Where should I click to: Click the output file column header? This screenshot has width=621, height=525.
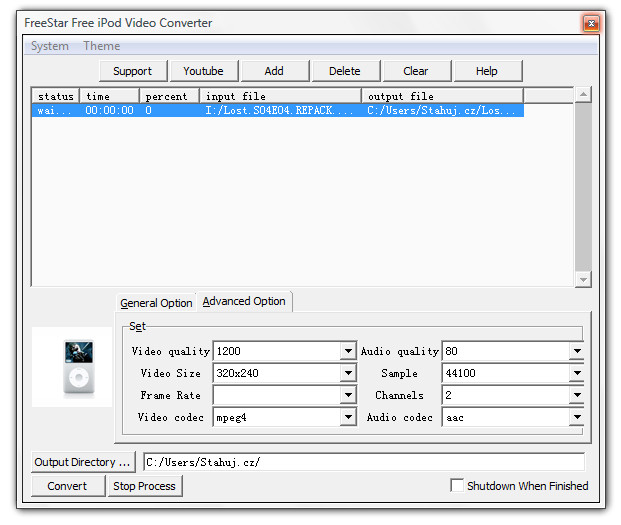[x=443, y=96]
